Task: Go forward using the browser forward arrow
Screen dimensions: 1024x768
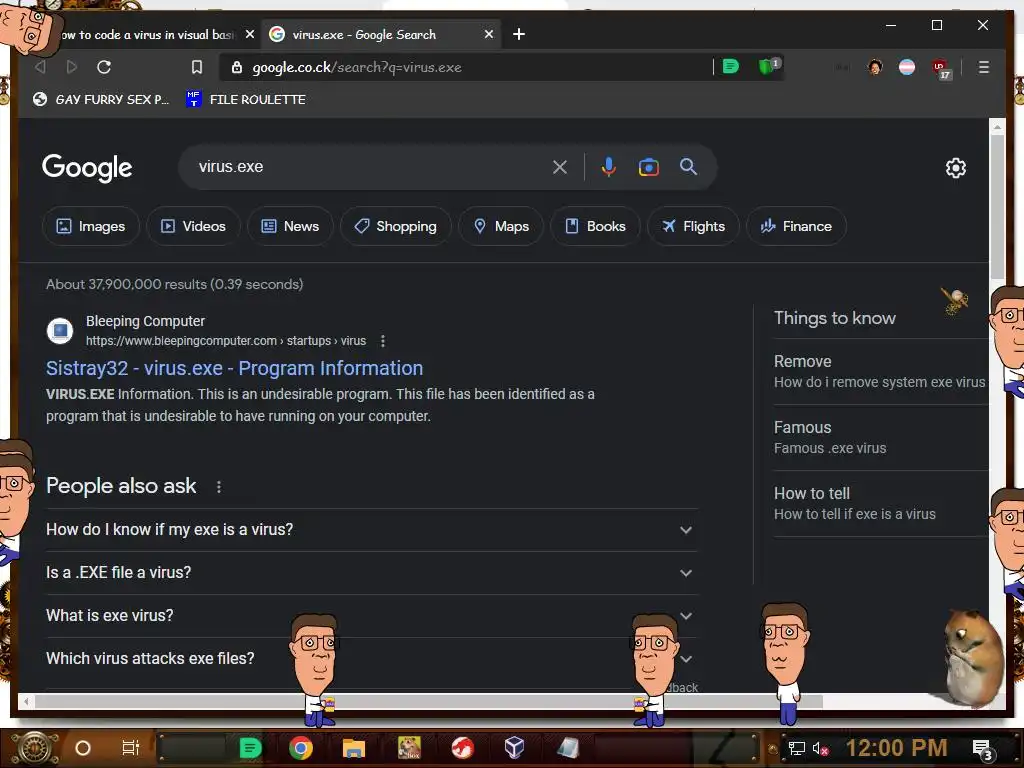Action: 72,67
